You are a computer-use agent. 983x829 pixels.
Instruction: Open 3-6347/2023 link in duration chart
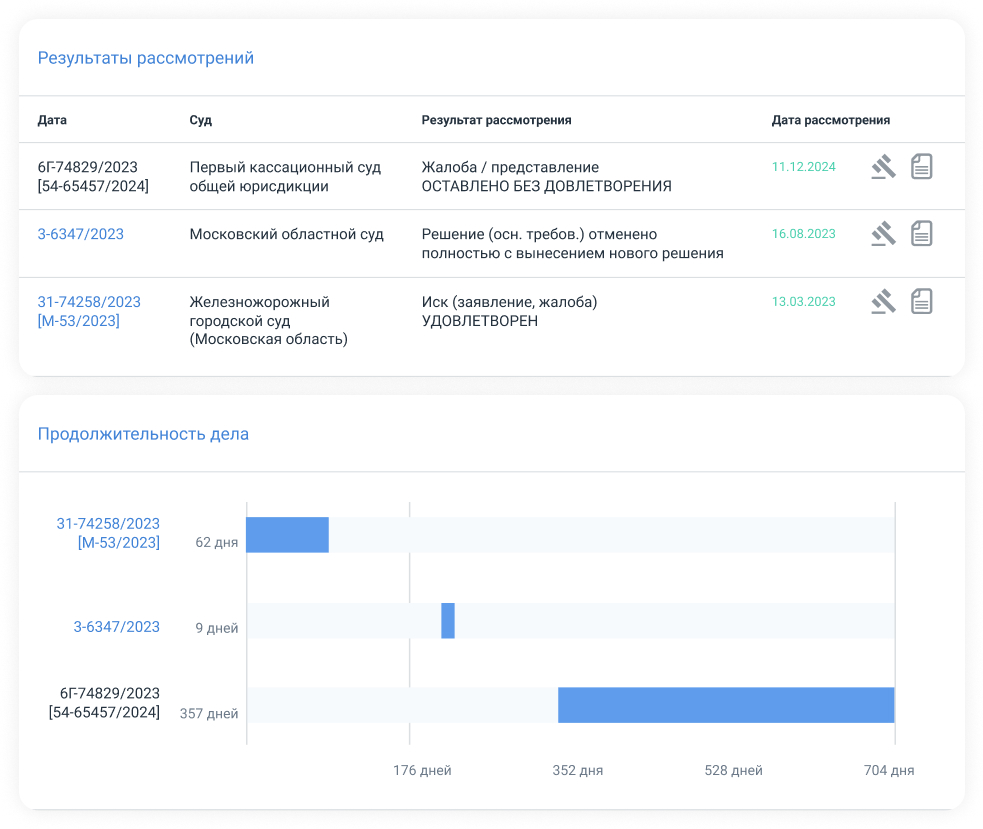click(116, 627)
